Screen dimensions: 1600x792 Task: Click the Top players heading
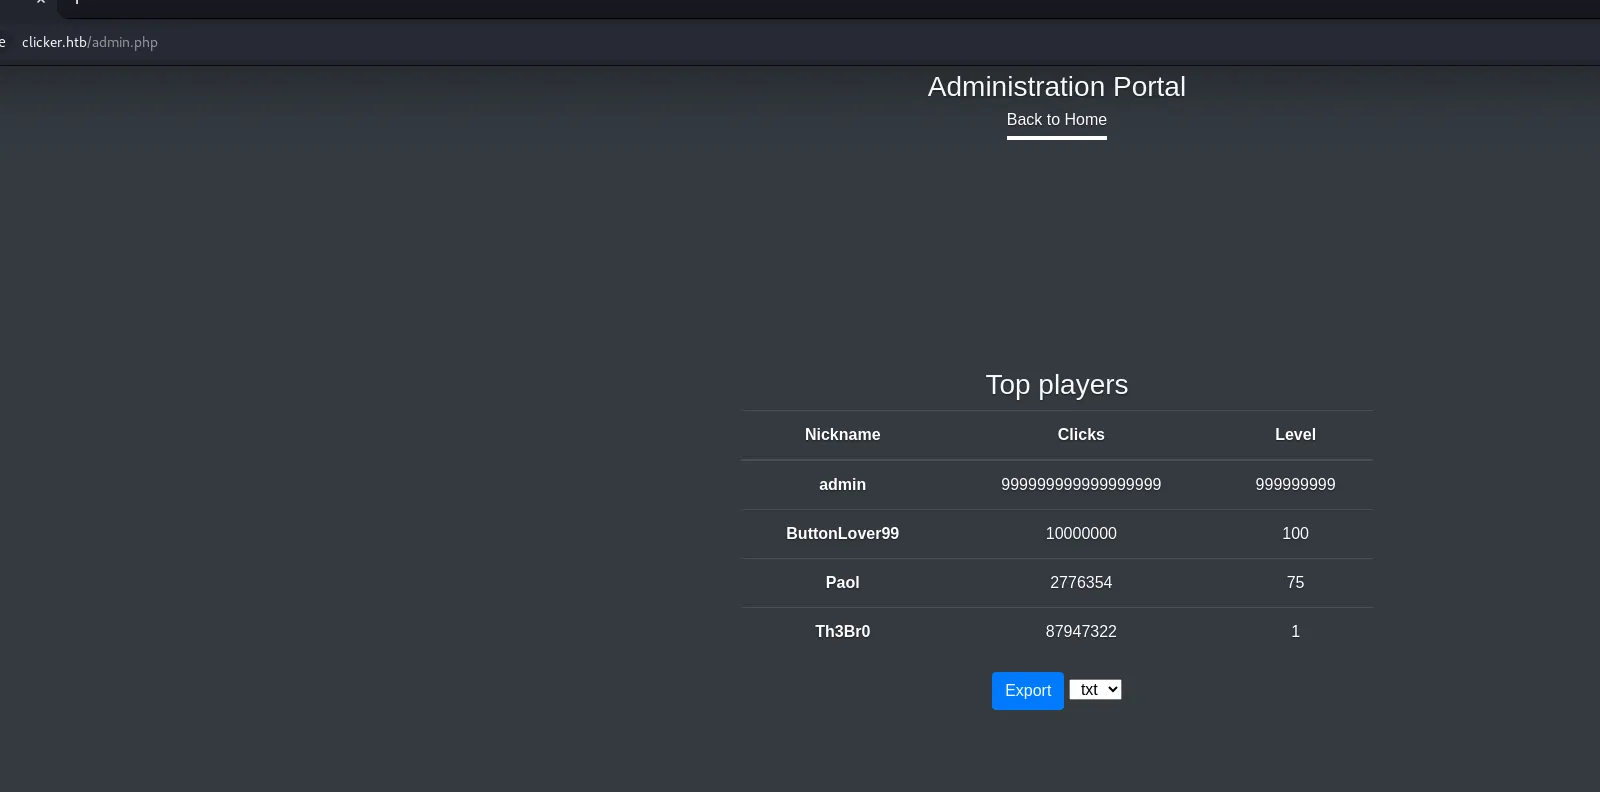(x=1056, y=385)
